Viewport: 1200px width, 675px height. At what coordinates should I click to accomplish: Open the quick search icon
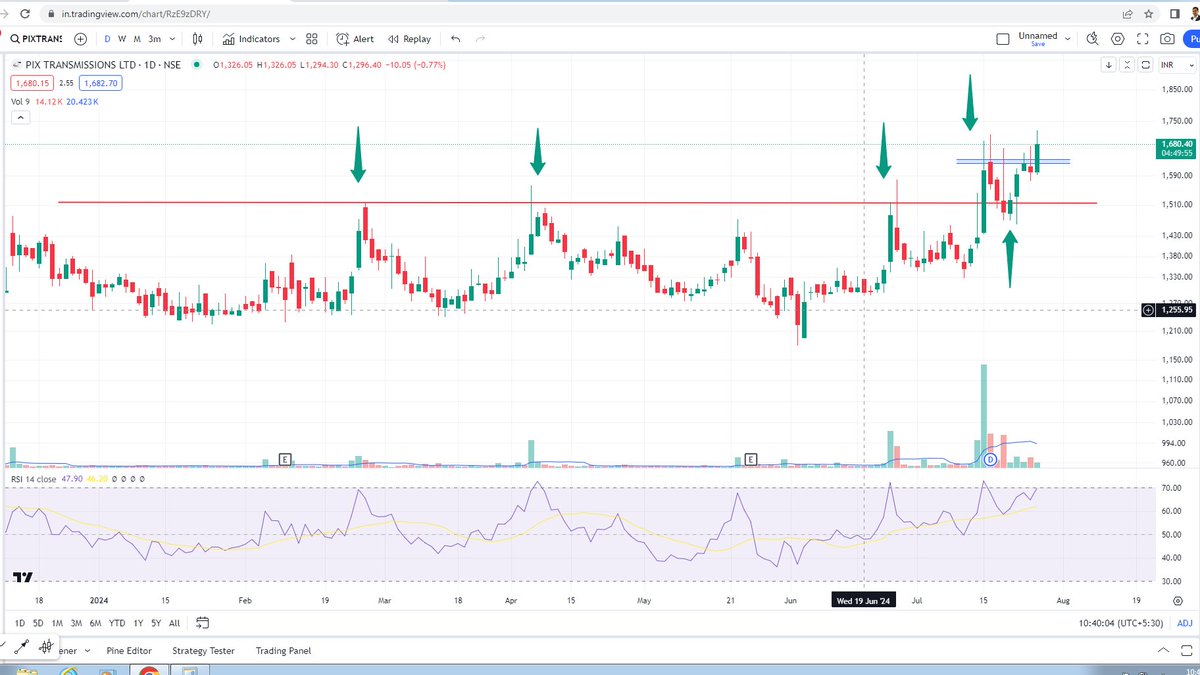(1092, 39)
